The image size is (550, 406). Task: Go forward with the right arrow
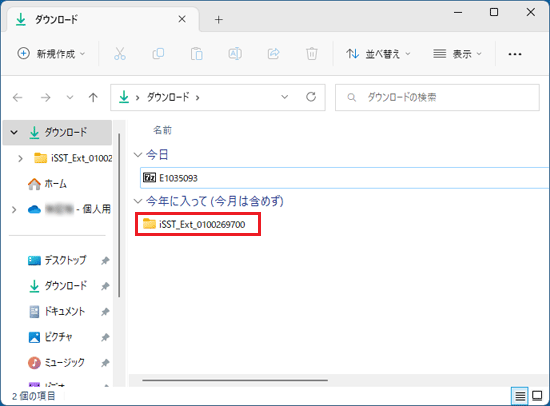point(46,97)
